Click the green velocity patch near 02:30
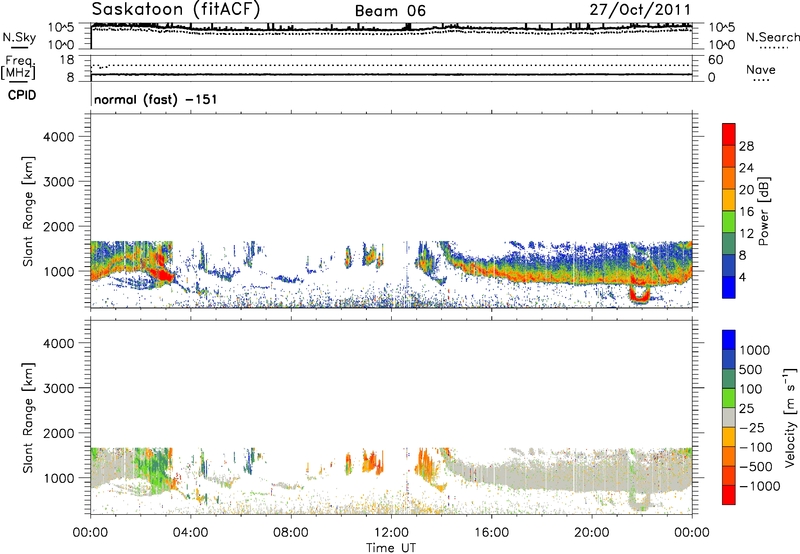 coord(156,472)
